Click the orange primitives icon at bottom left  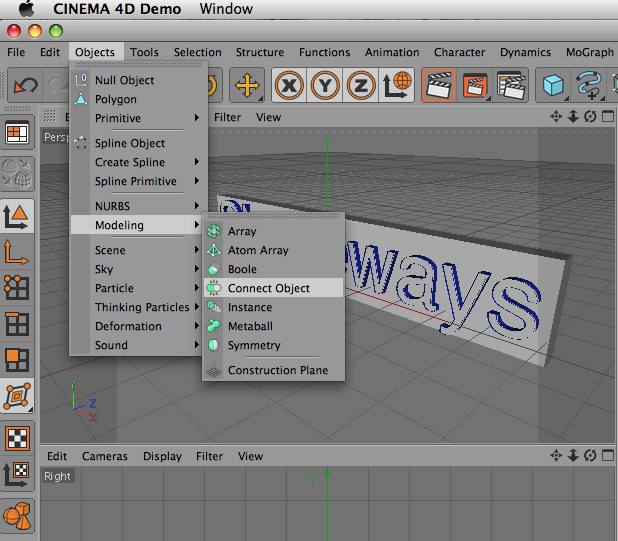17,516
